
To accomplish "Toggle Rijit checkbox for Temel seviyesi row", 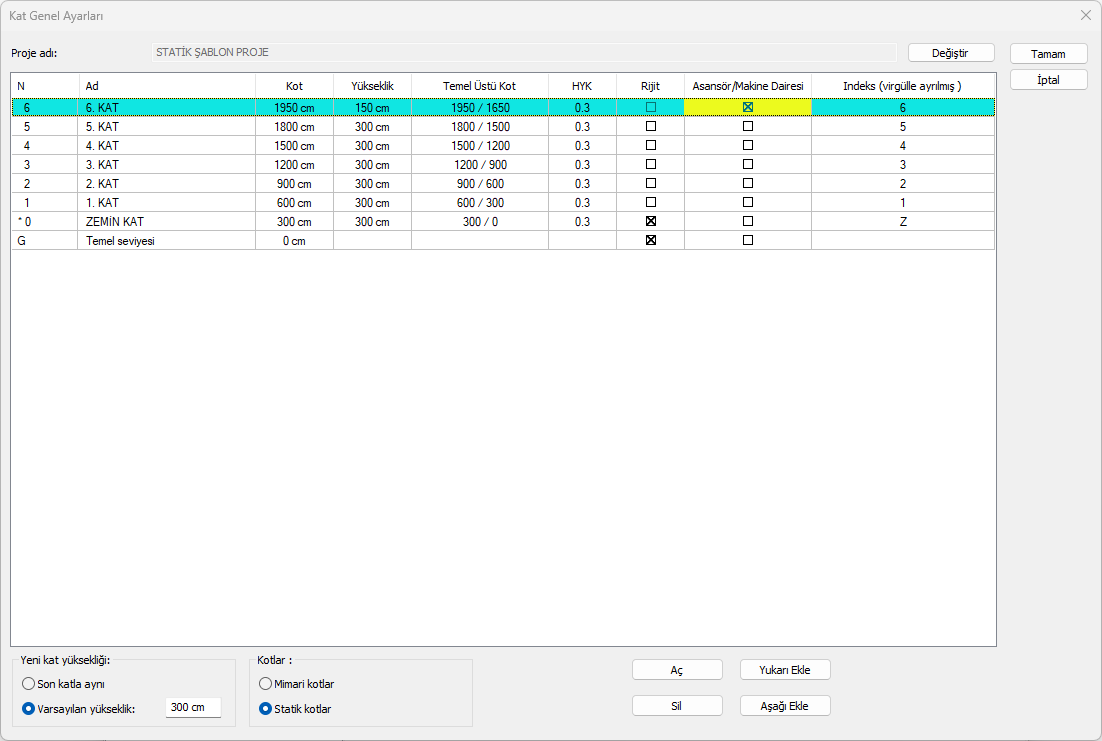I will click(651, 241).
